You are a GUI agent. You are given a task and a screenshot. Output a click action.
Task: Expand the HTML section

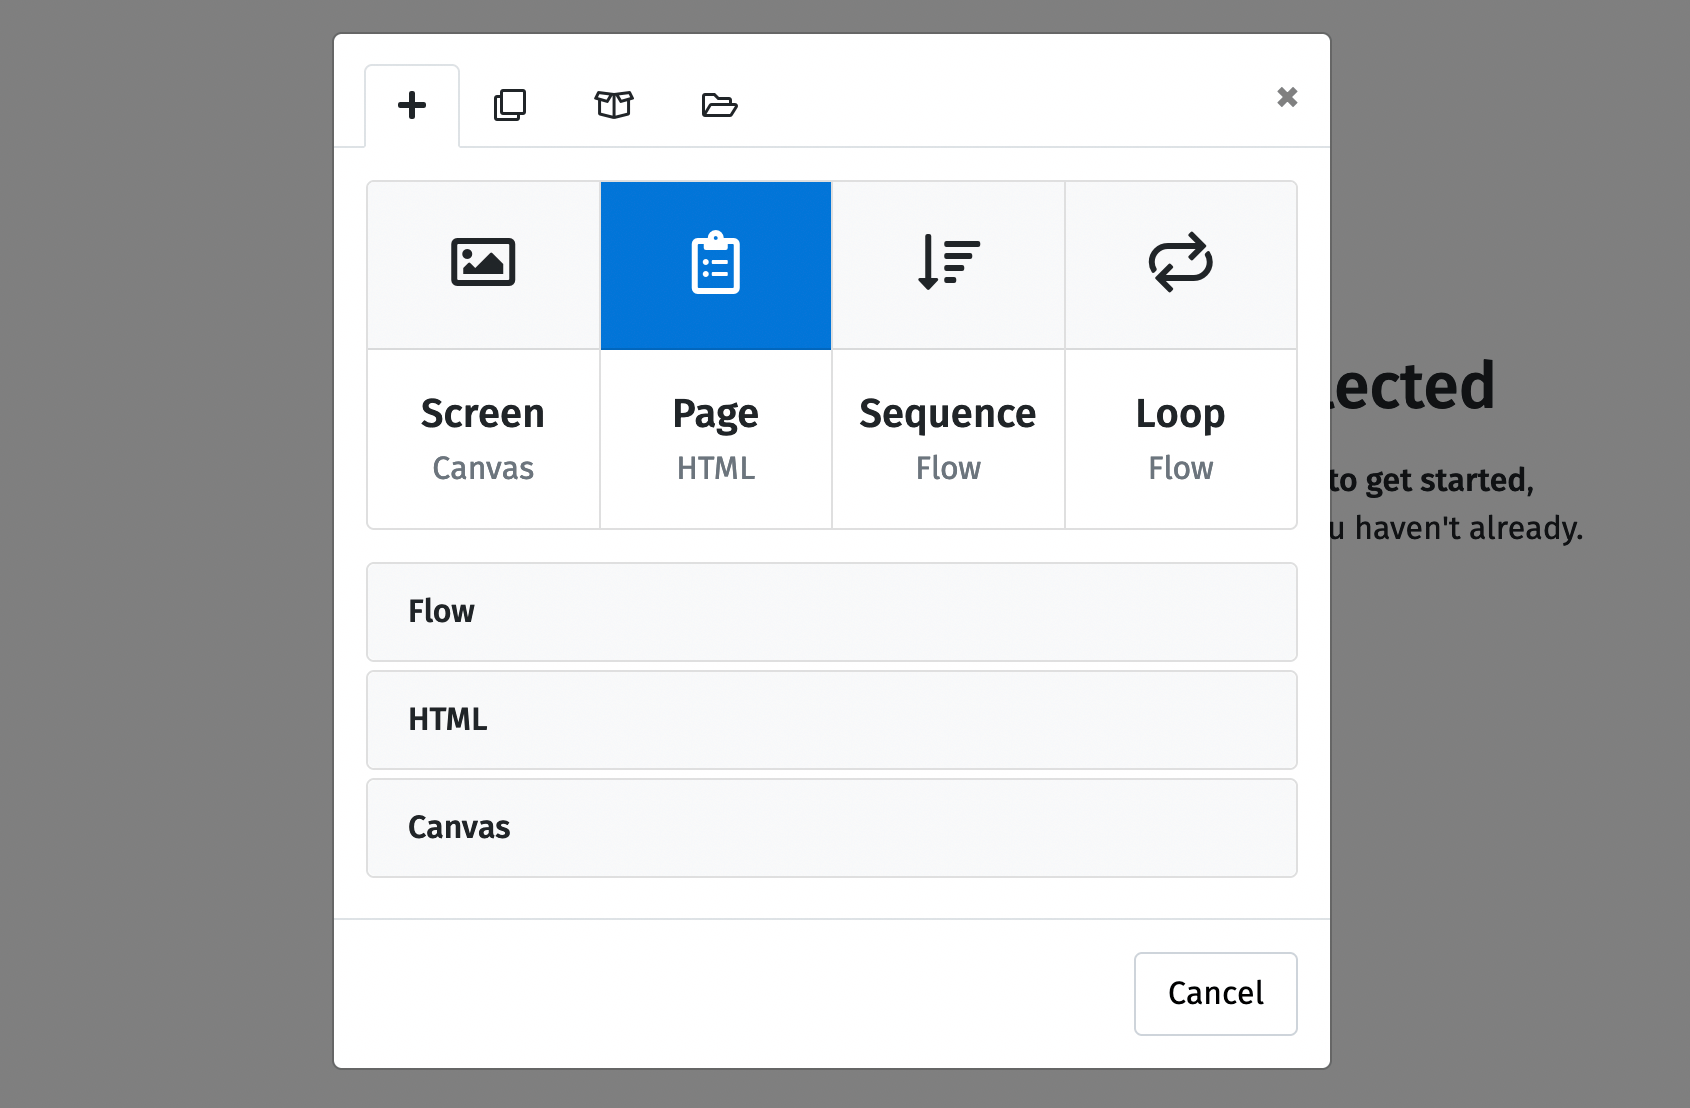coord(832,720)
